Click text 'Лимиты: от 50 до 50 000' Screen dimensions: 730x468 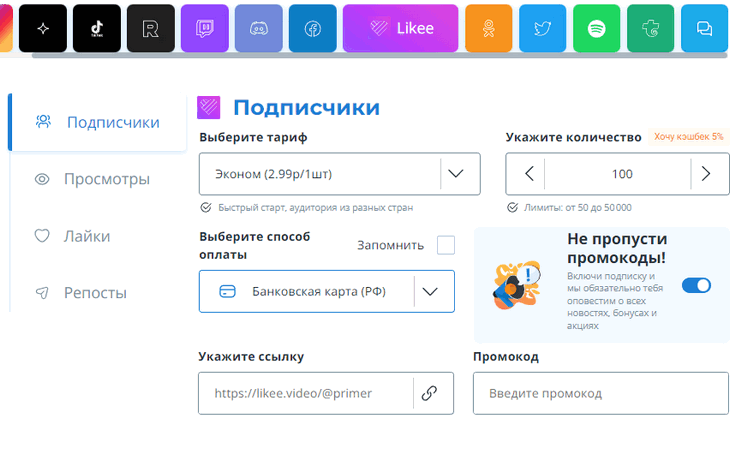578,208
